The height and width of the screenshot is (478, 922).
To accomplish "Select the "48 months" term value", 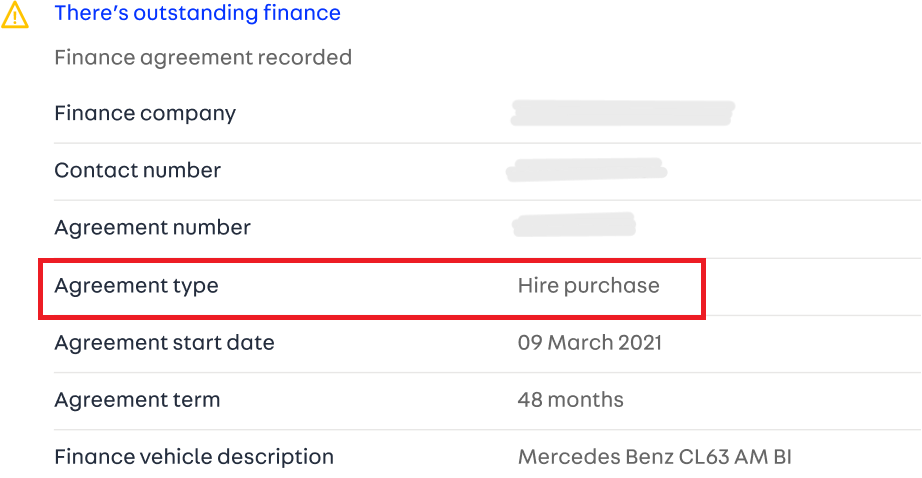I will (x=570, y=400).
